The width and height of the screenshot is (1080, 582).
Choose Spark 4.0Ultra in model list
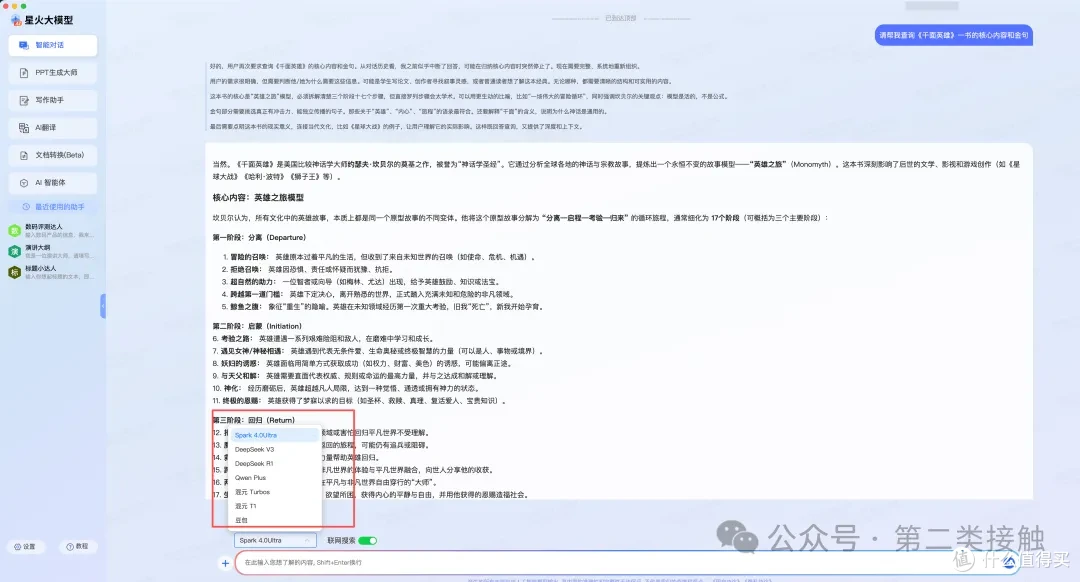(x=275, y=435)
